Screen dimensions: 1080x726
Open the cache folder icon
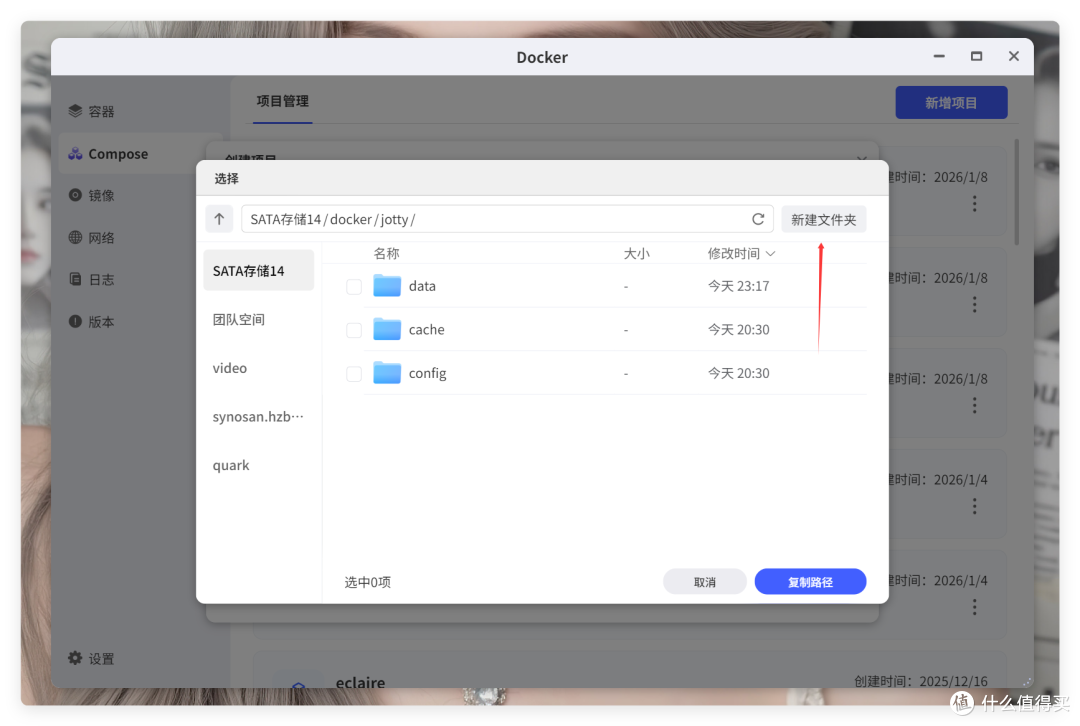click(387, 329)
